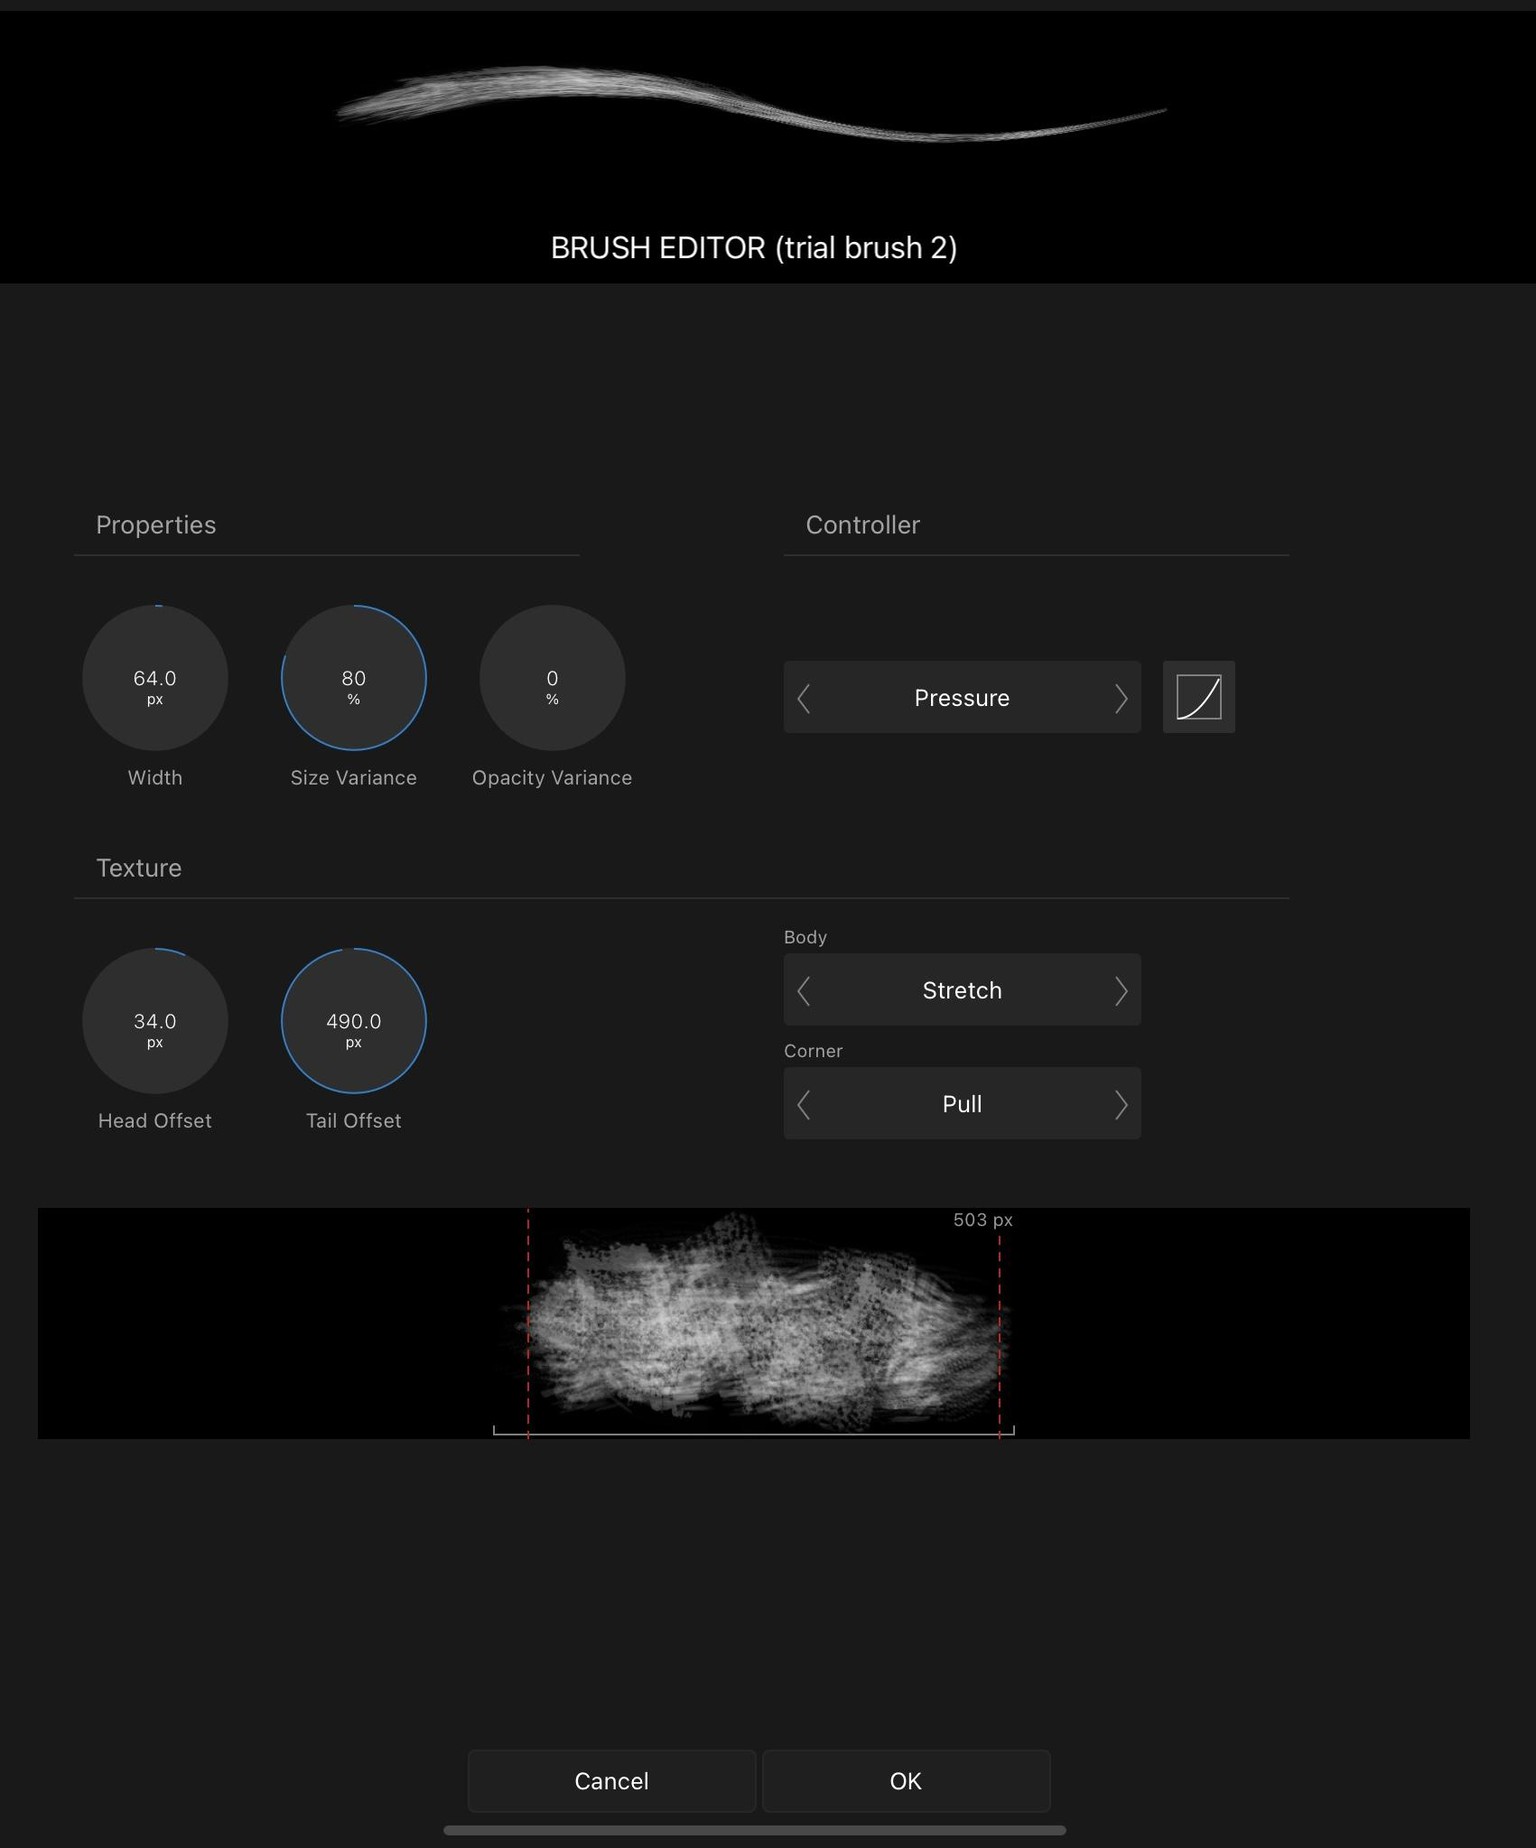Click the Body label above Stretch
The width and height of the screenshot is (1536, 1848).
805,938
